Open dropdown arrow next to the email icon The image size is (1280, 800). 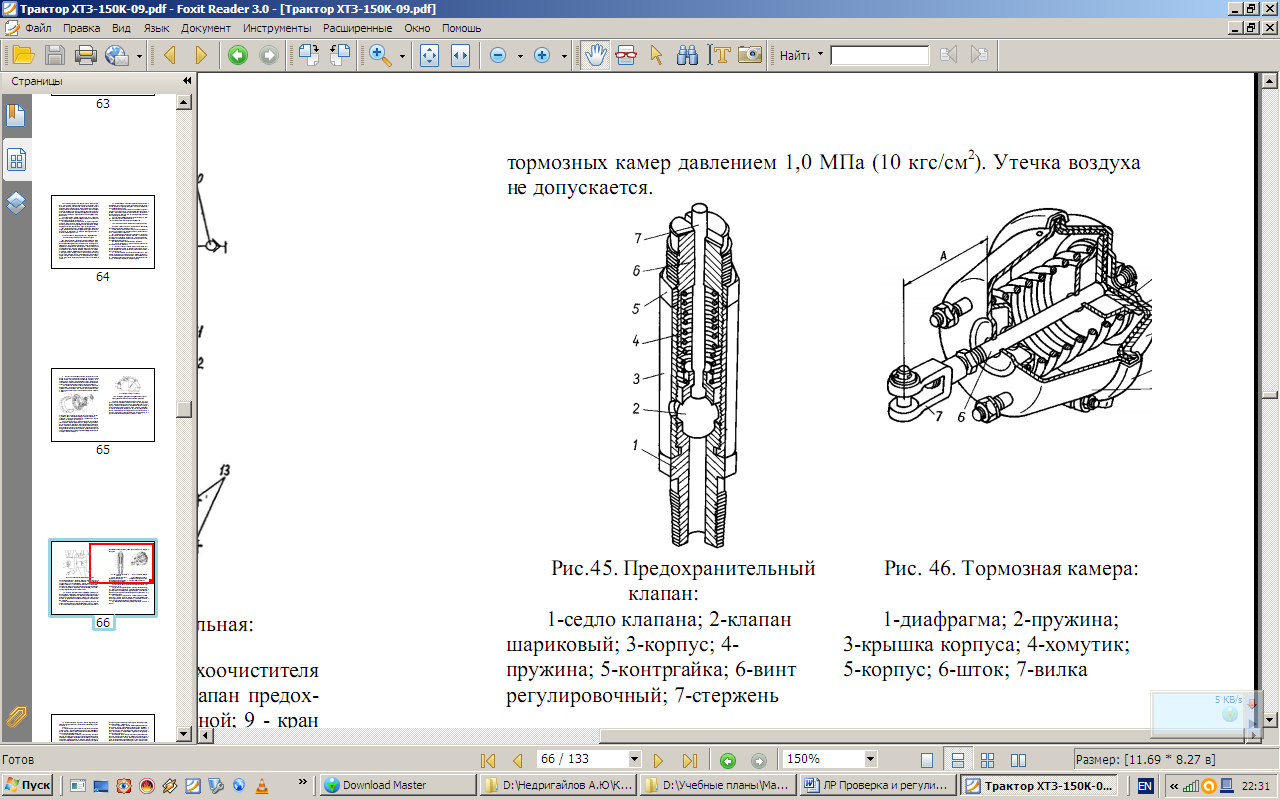pos(138,55)
